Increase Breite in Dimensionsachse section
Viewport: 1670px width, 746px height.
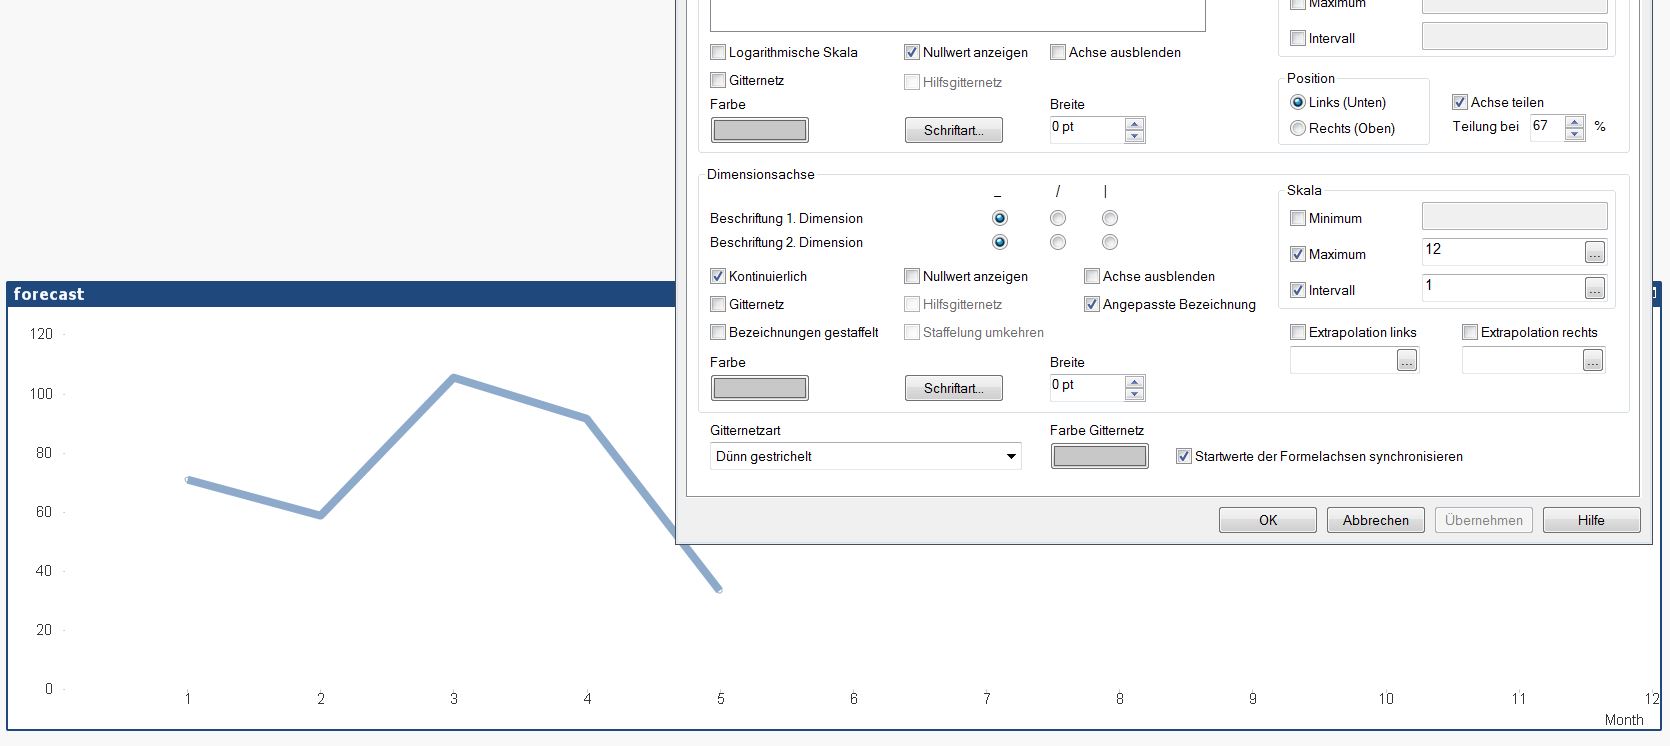coord(1134,381)
